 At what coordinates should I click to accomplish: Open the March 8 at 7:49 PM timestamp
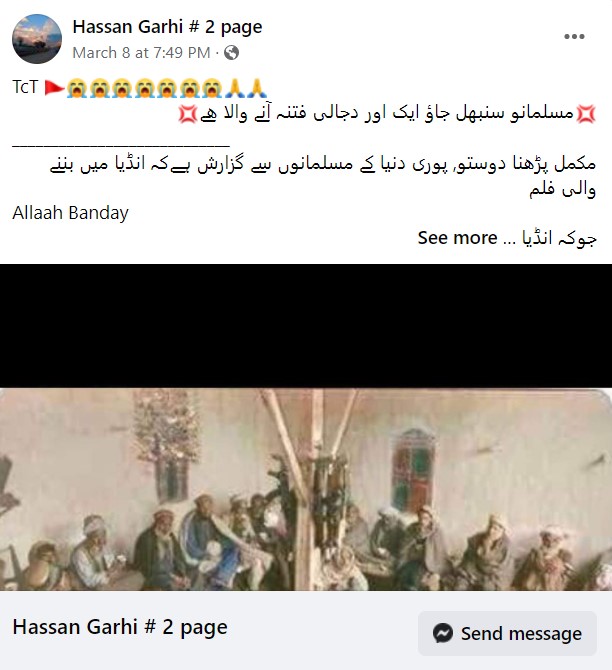(141, 53)
